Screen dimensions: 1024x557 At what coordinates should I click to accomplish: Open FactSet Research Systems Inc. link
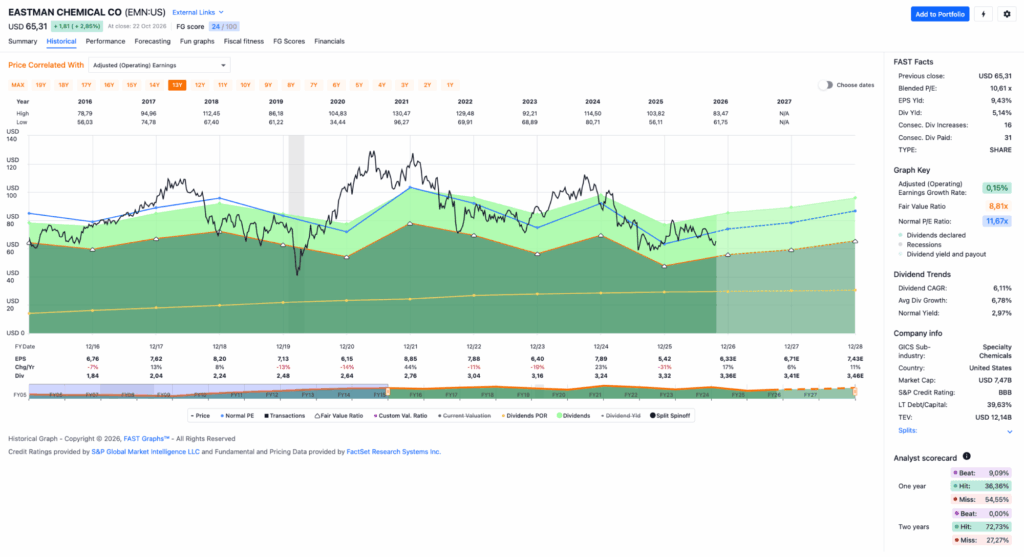(x=393, y=451)
